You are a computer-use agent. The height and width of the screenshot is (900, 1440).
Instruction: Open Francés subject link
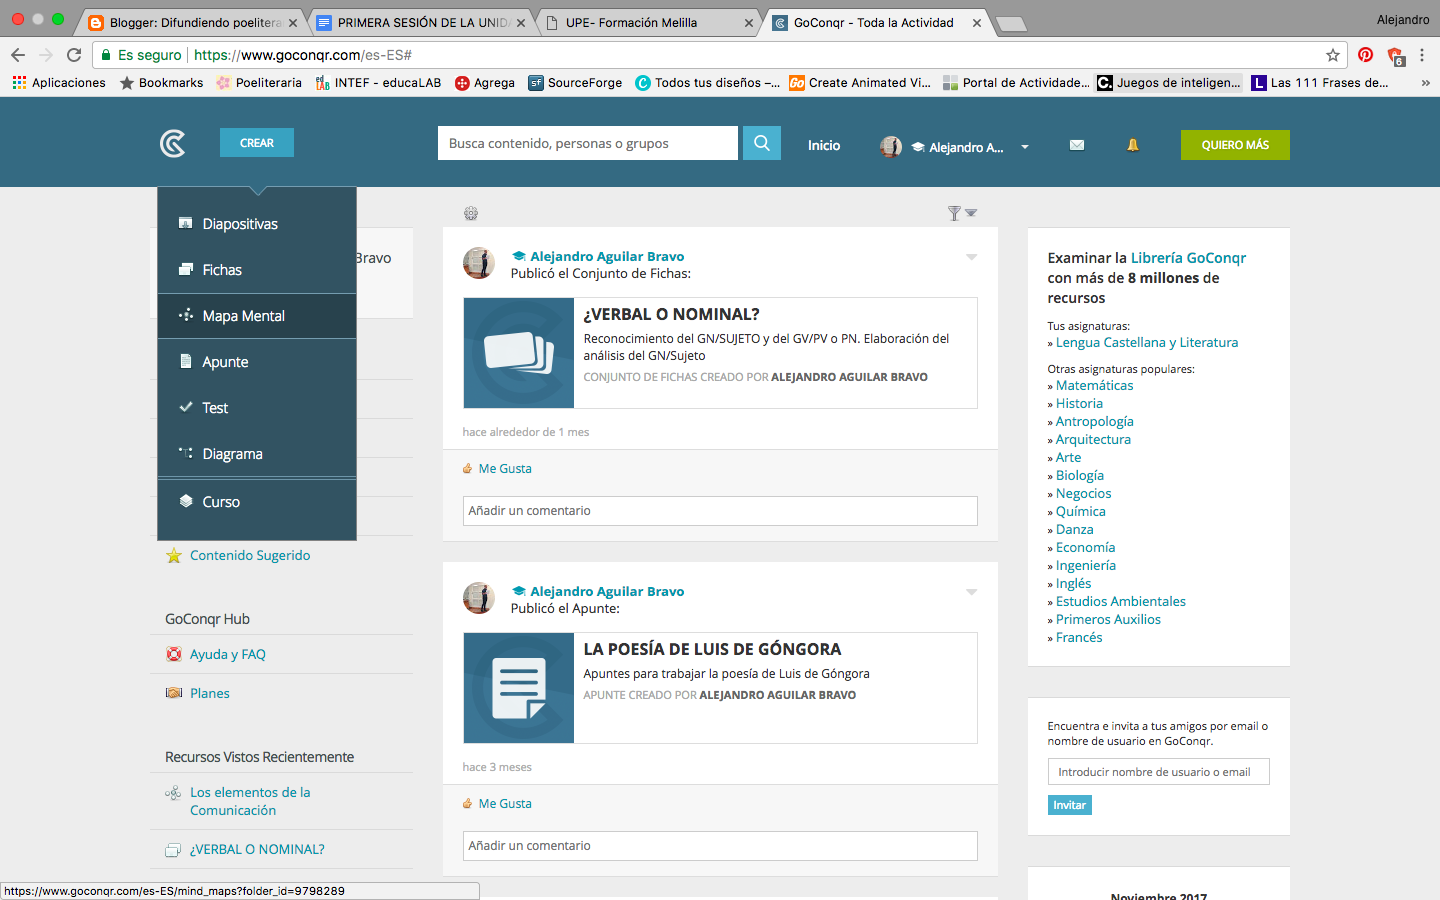[x=1079, y=637]
